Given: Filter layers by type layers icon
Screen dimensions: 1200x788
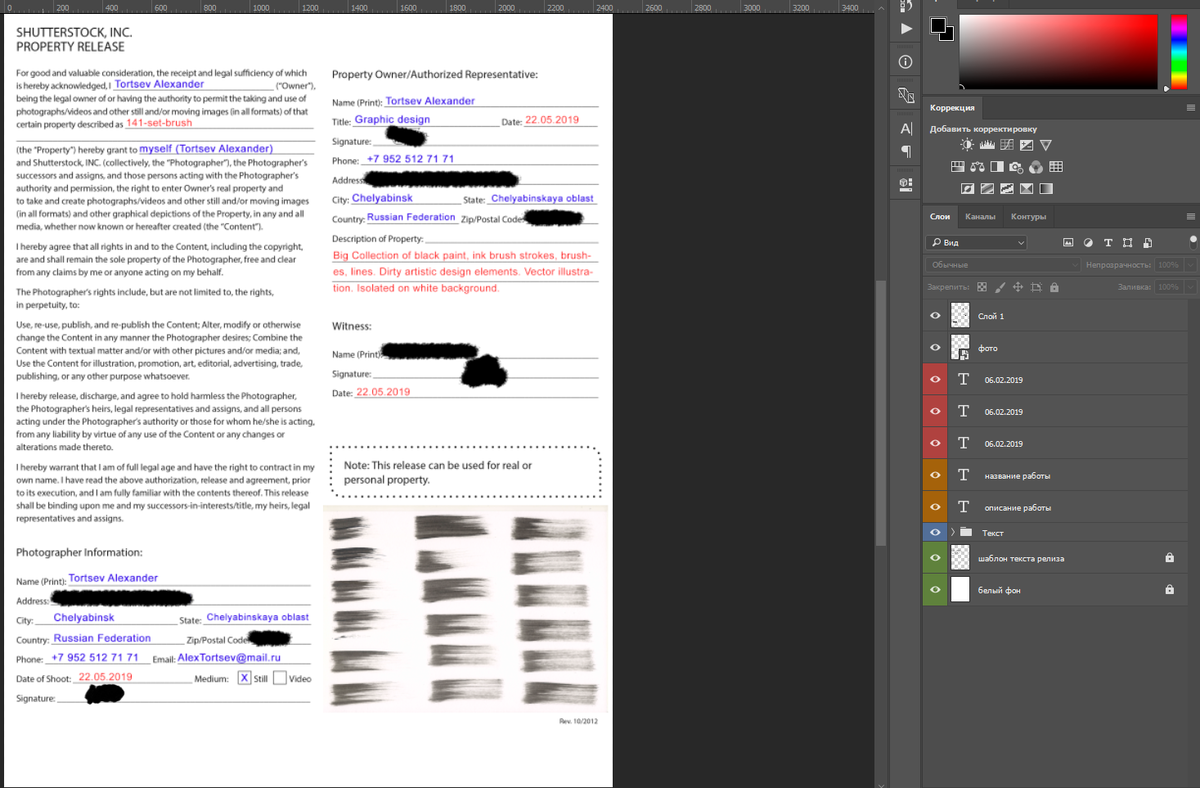Looking at the screenshot, I should click(1108, 242).
